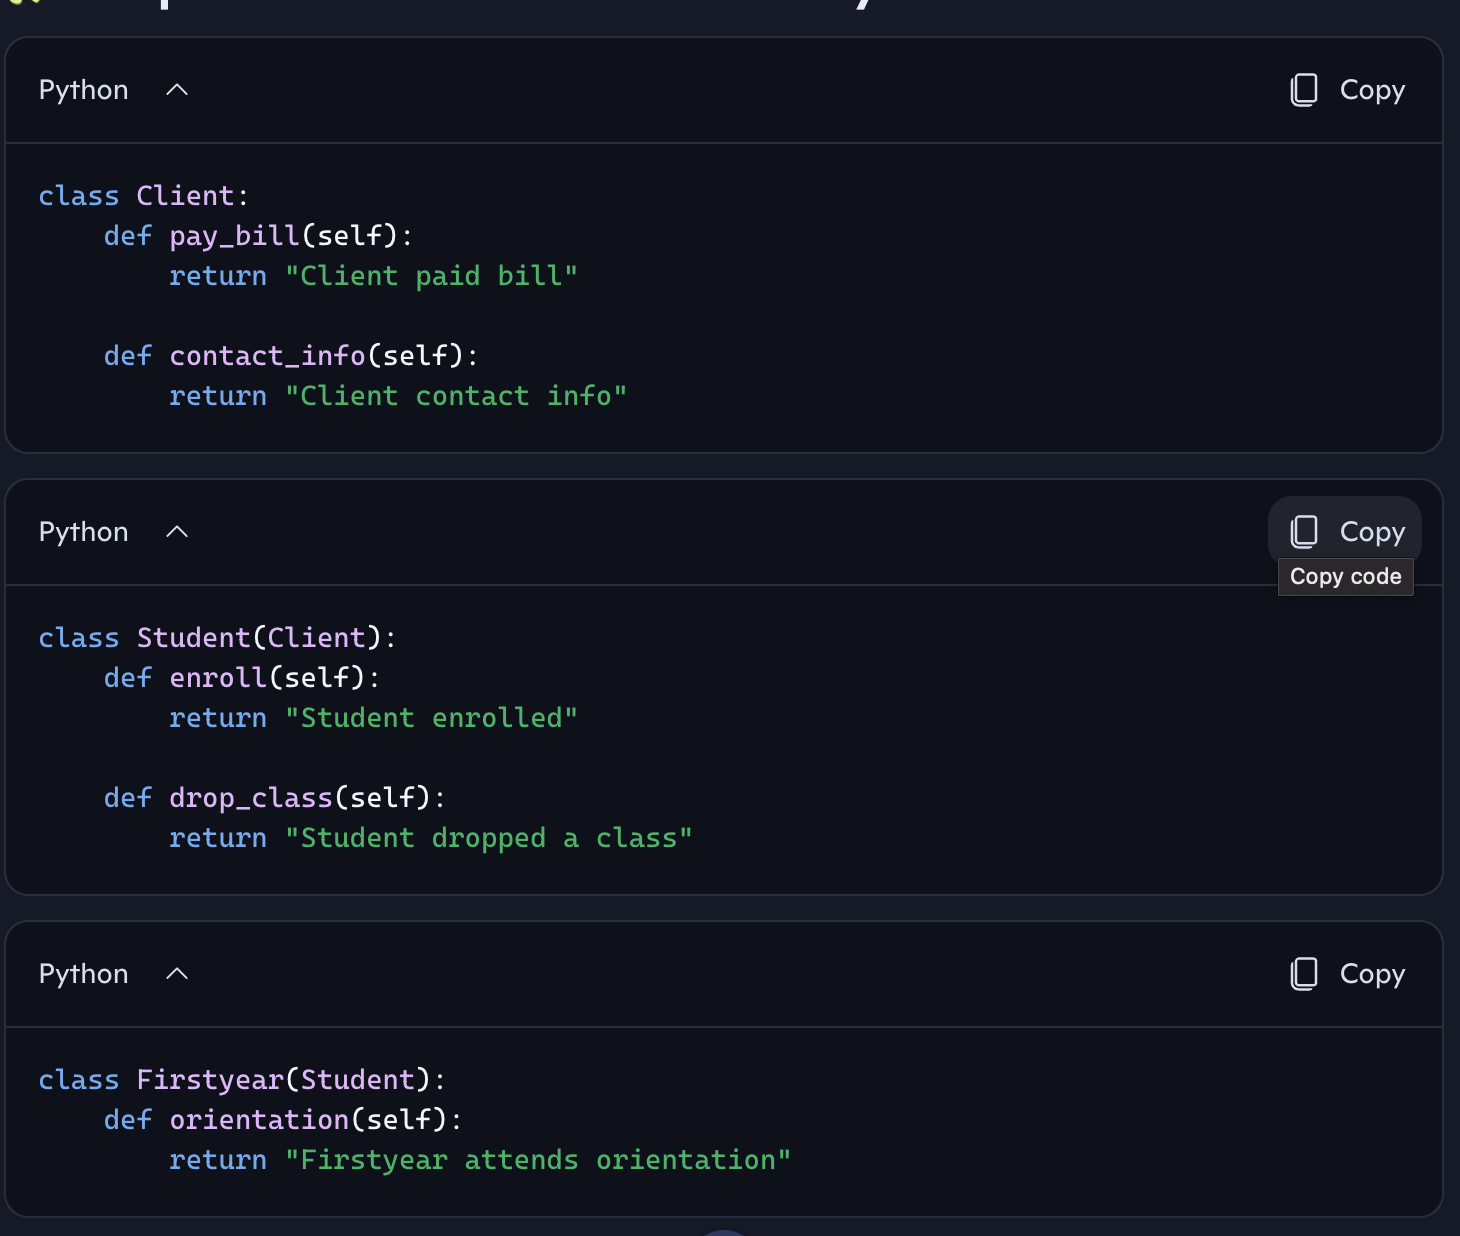Click the "Firstyear attends orientation" string literal
The width and height of the screenshot is (1460, 1236).
[x=538, y=1160]
